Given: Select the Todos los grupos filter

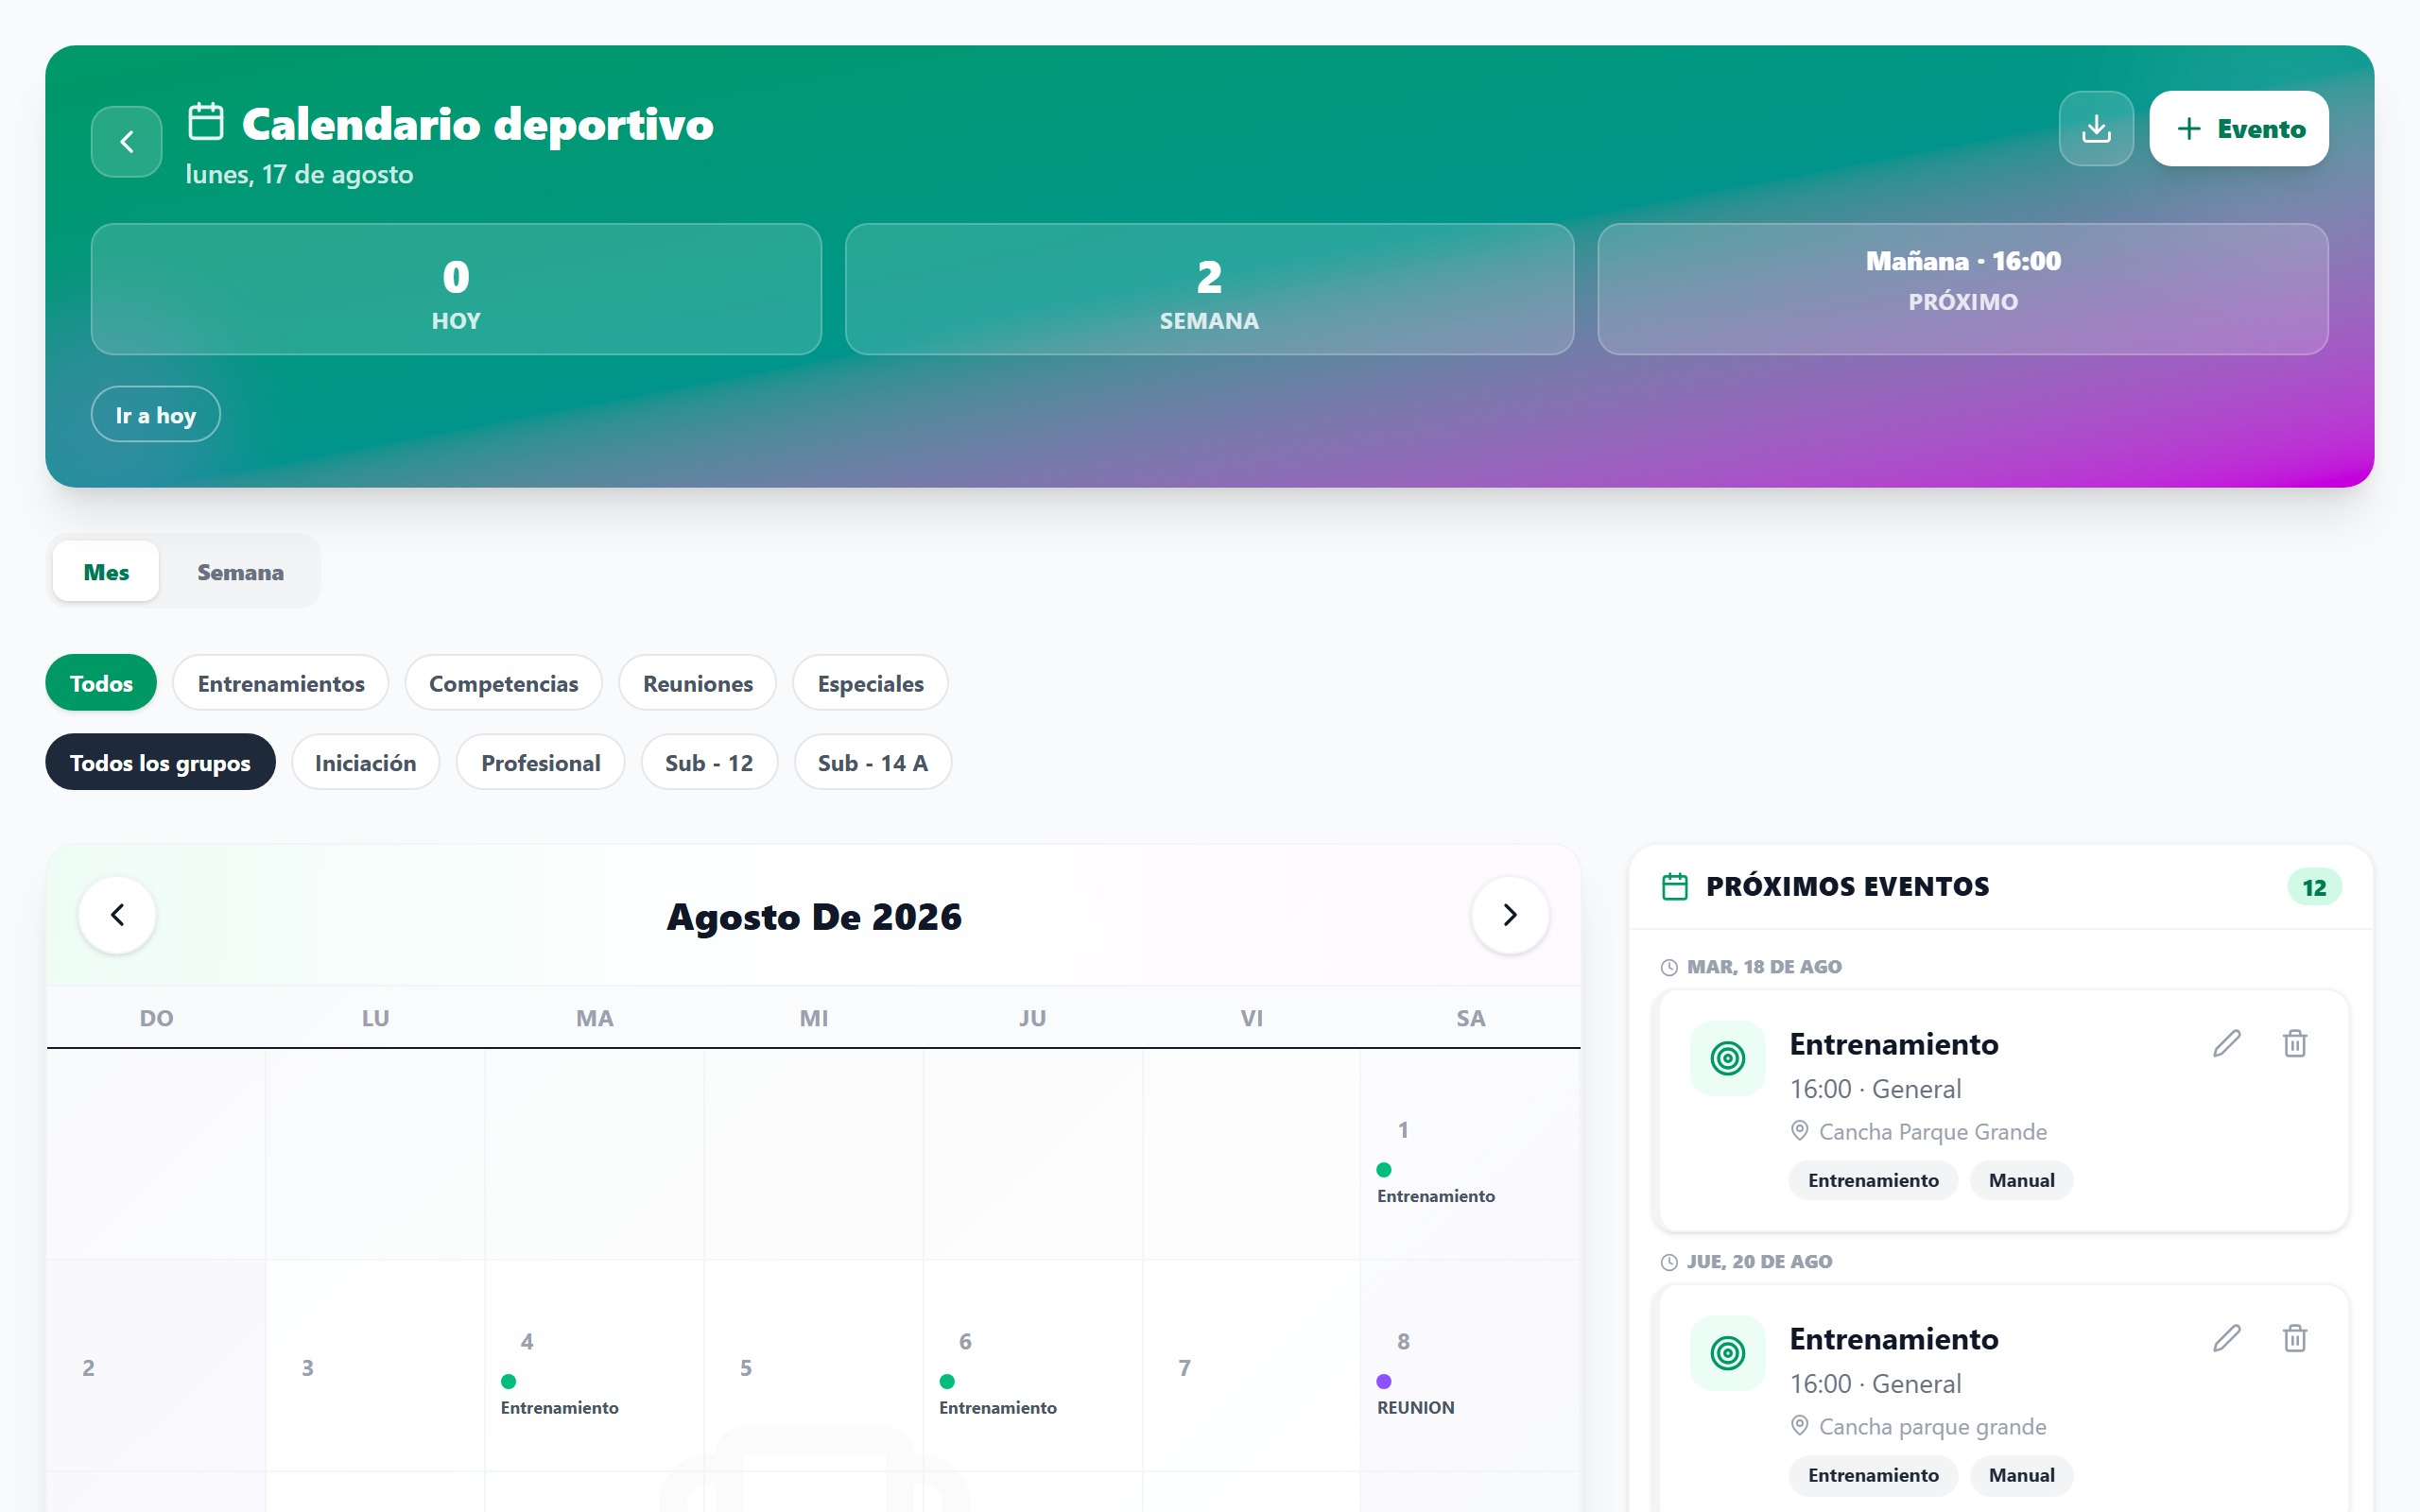Looking at the screenshot, I should tap(160, 762).
